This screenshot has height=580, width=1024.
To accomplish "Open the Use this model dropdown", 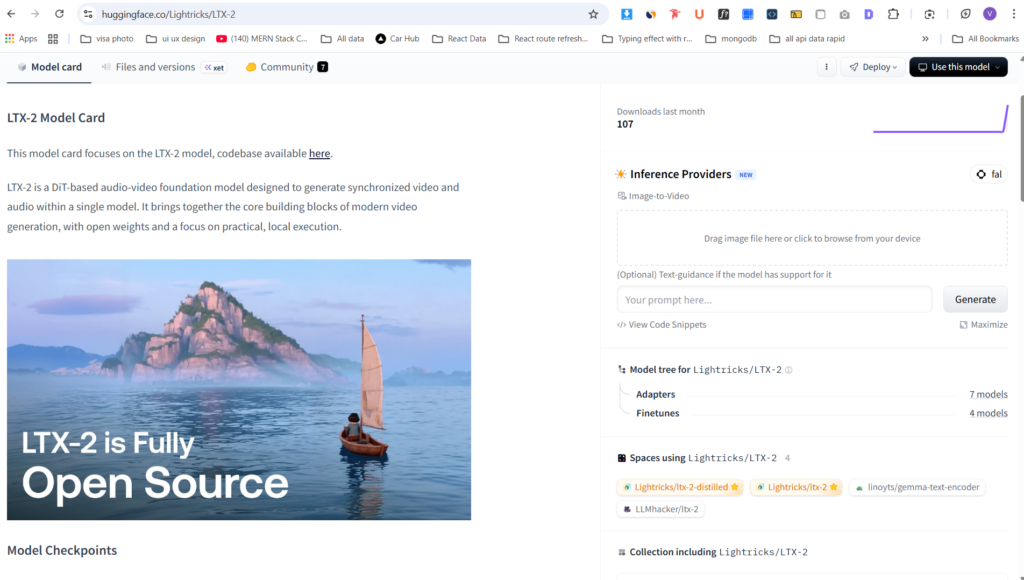I will [x=958, y=67].
